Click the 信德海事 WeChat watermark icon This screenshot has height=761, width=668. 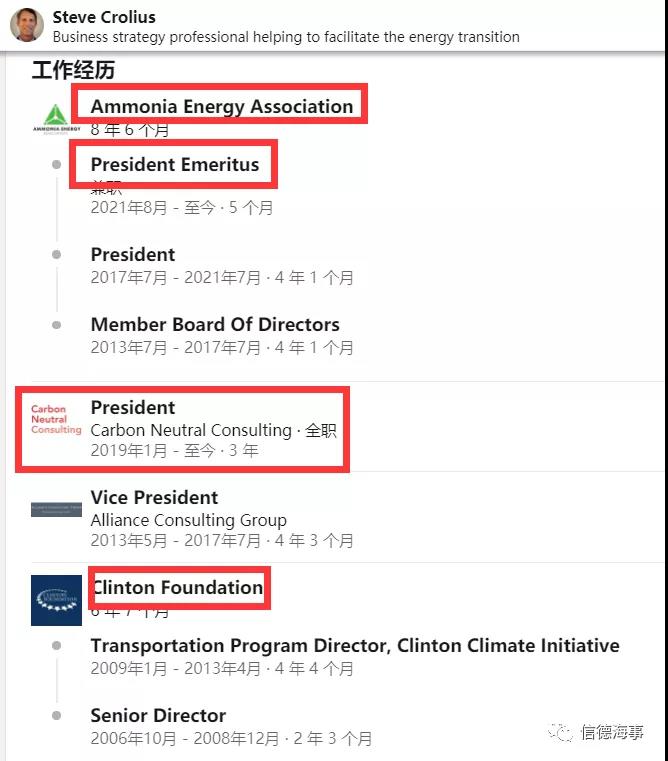click(561, 733)
